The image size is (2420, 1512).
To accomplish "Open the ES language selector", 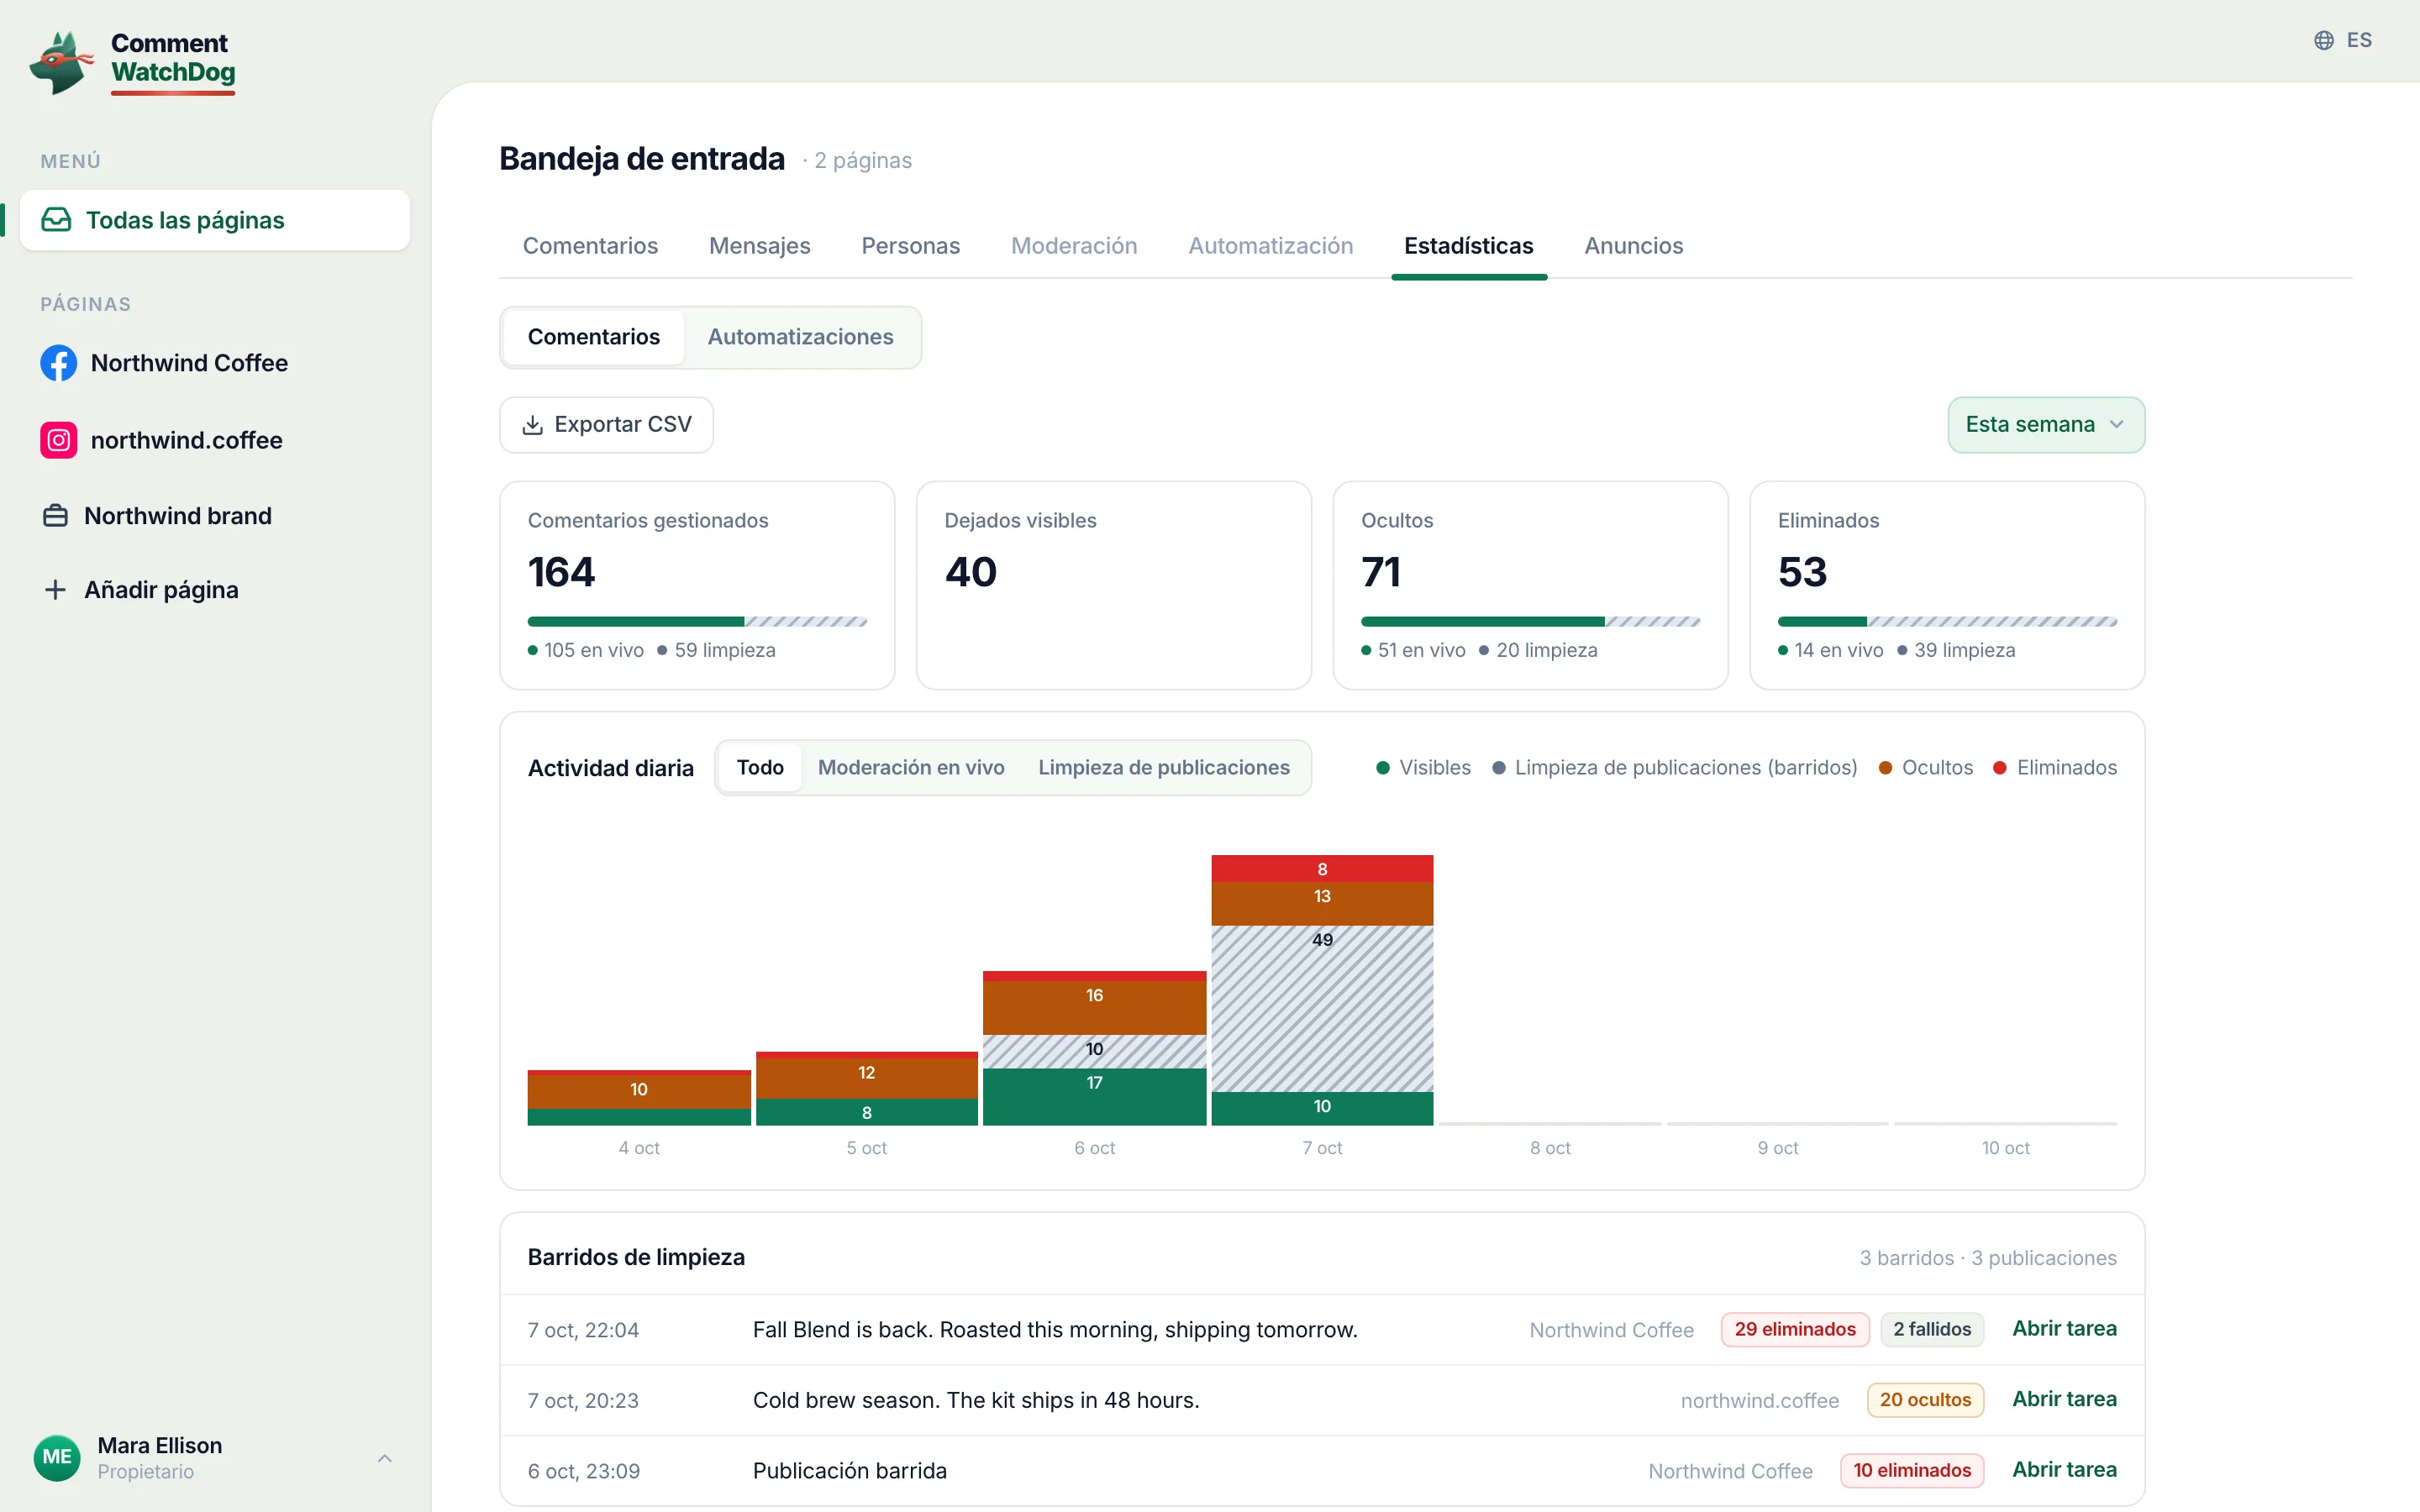I will 2343,40.
